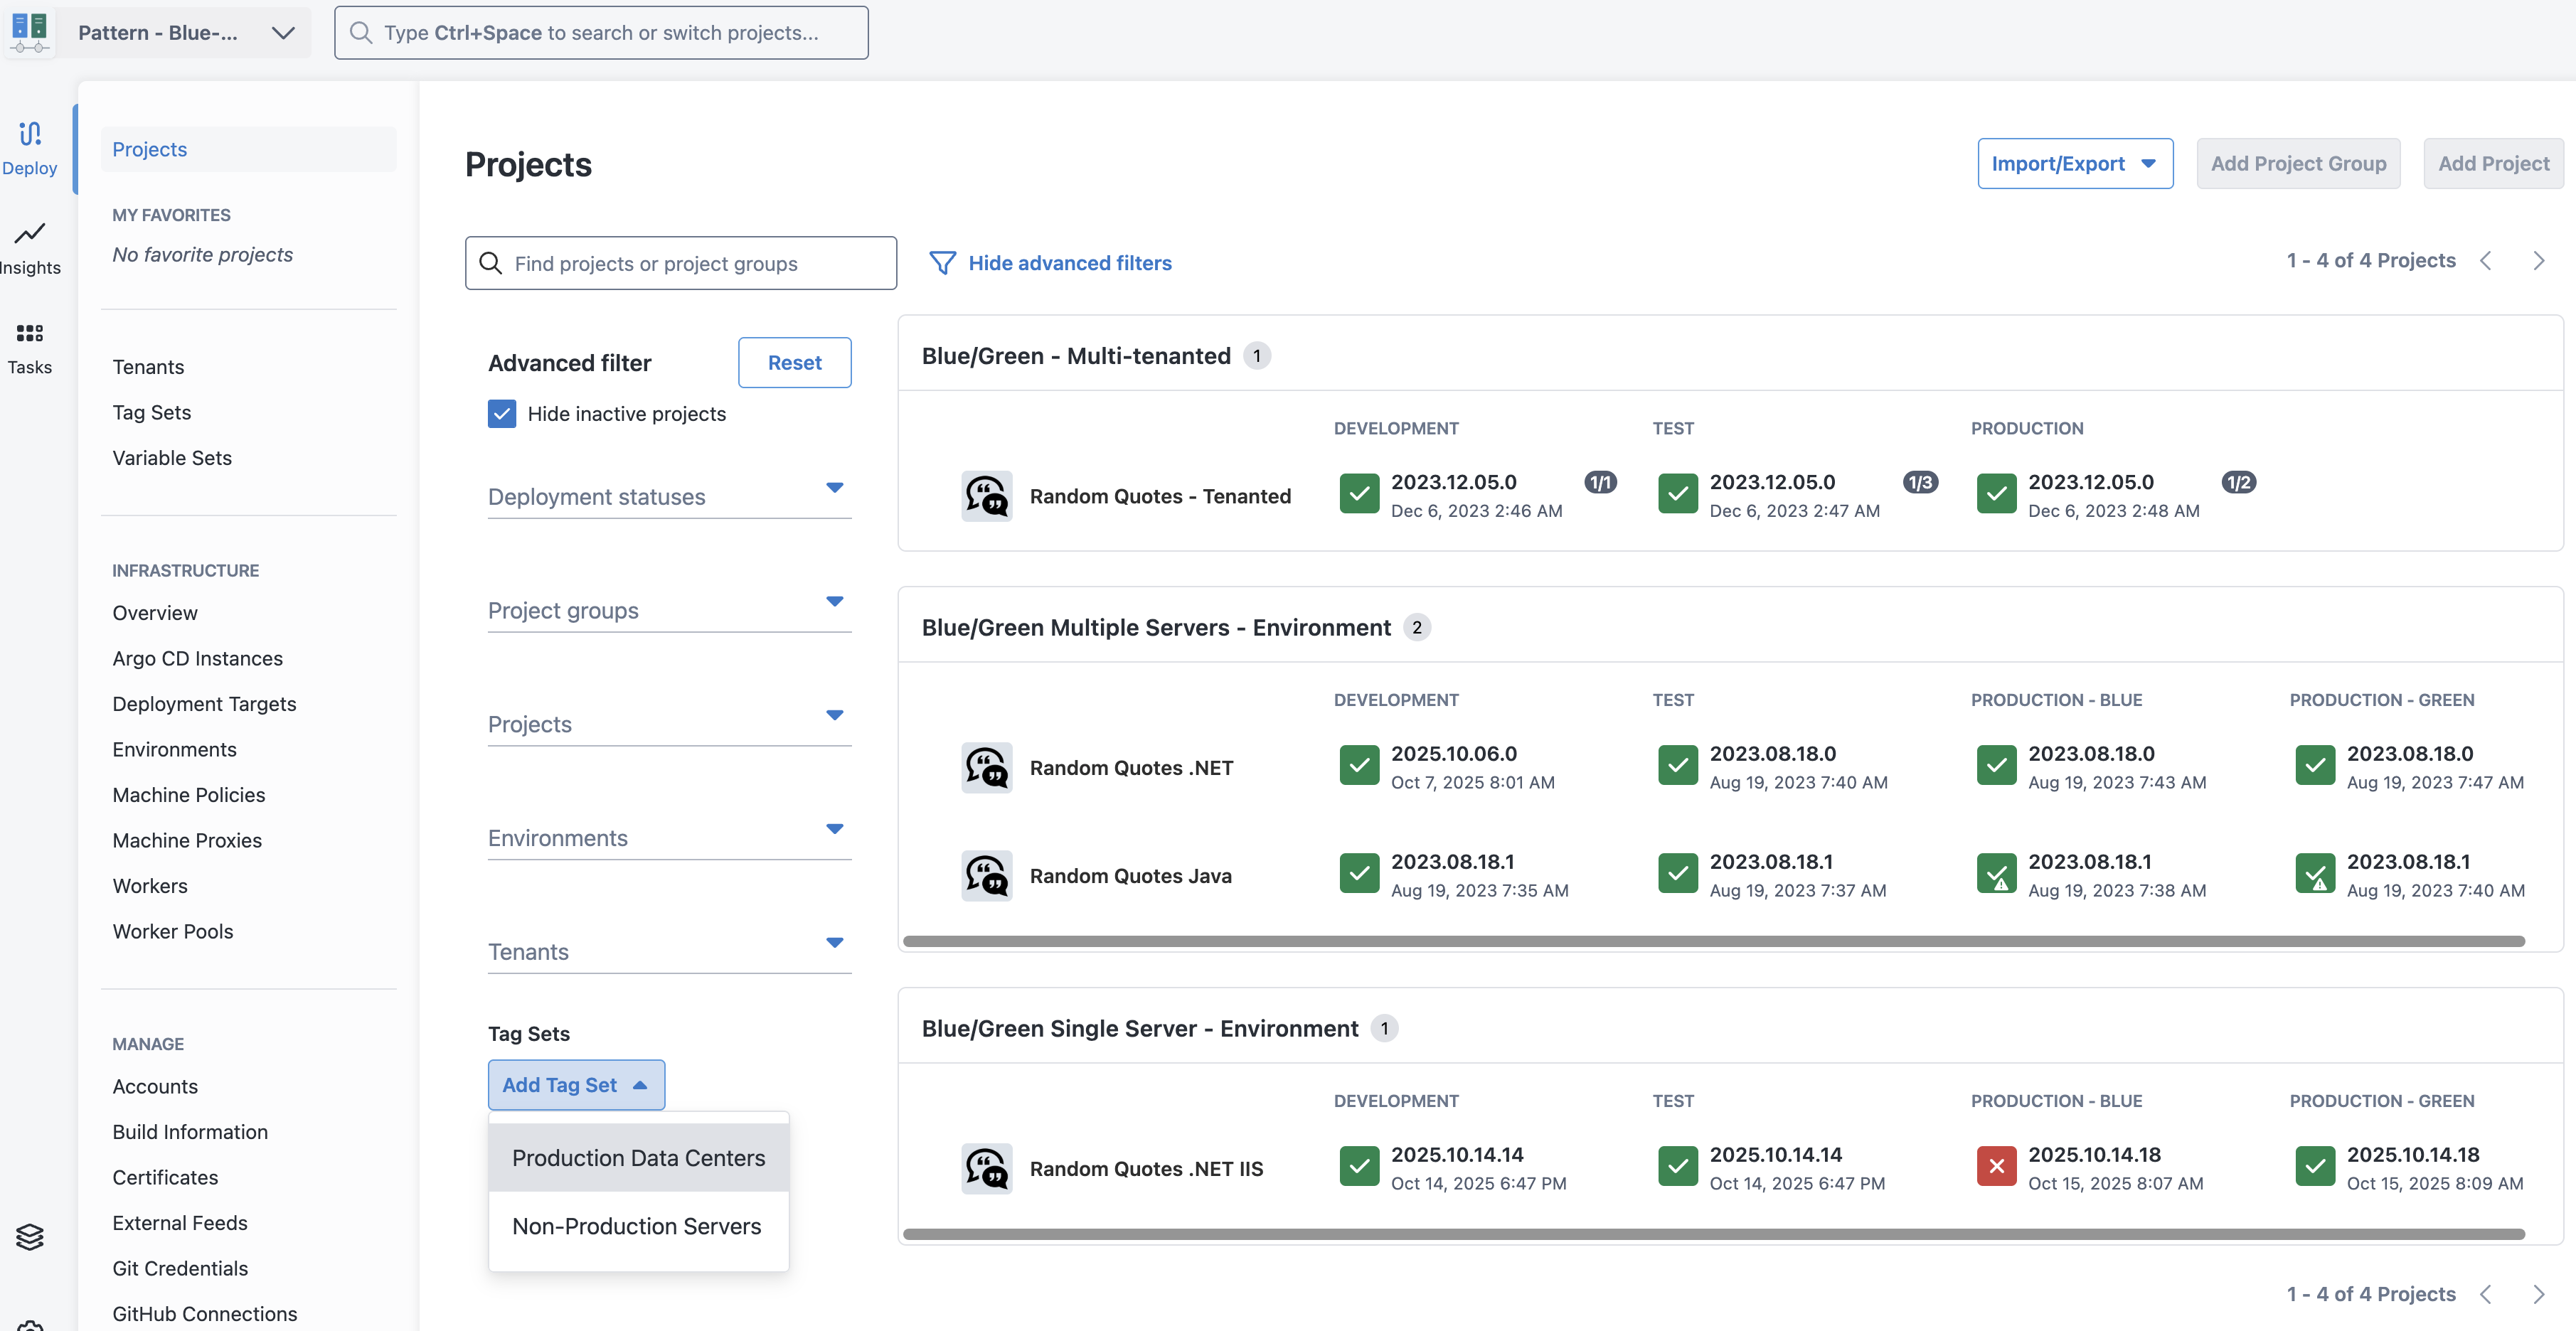Image resolution: width=2576 pixels, height=1331 pixels.
Task: Click the Random Quotes .NET project logo
Action: tap(986, 768)
